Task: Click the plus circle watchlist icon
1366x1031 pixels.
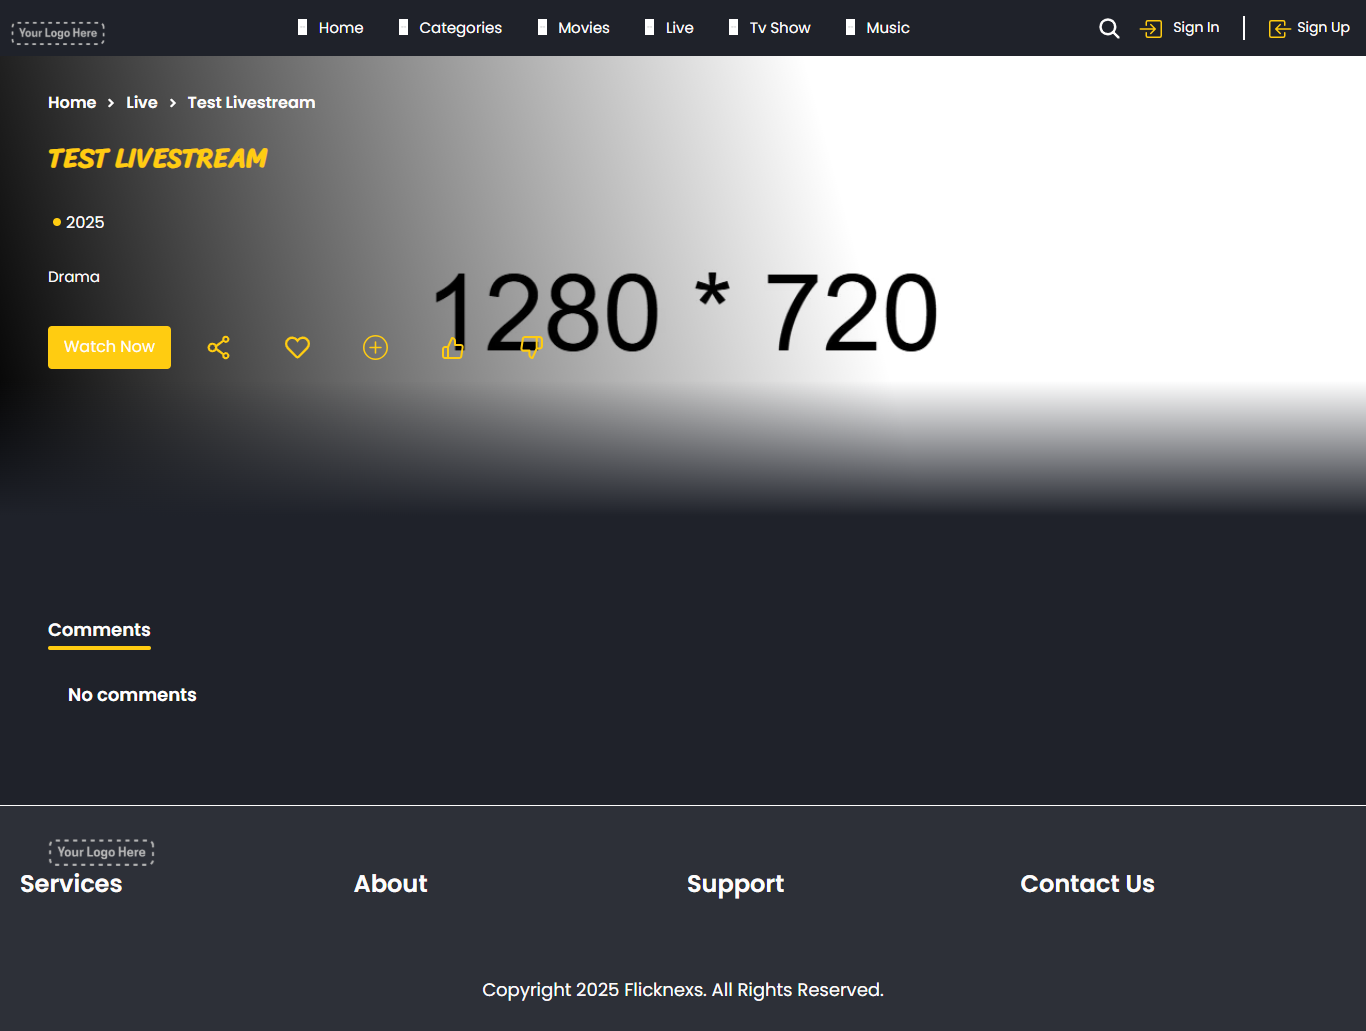Action: (x=375, y=348)
